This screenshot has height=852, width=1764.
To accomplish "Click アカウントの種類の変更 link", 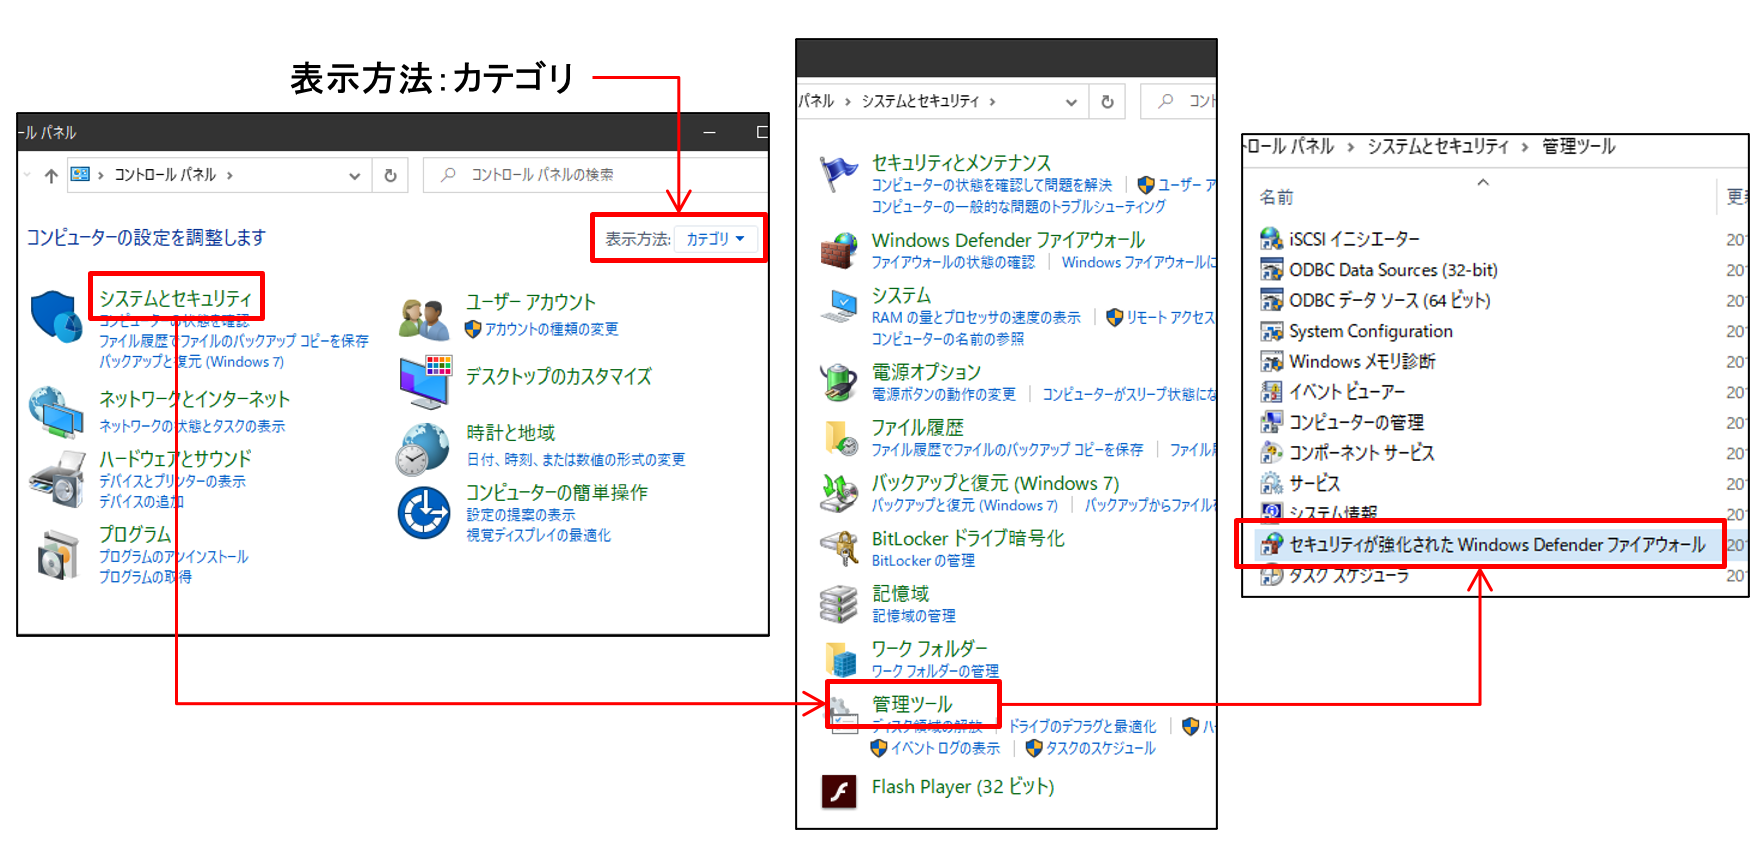I will click(552, 329).
